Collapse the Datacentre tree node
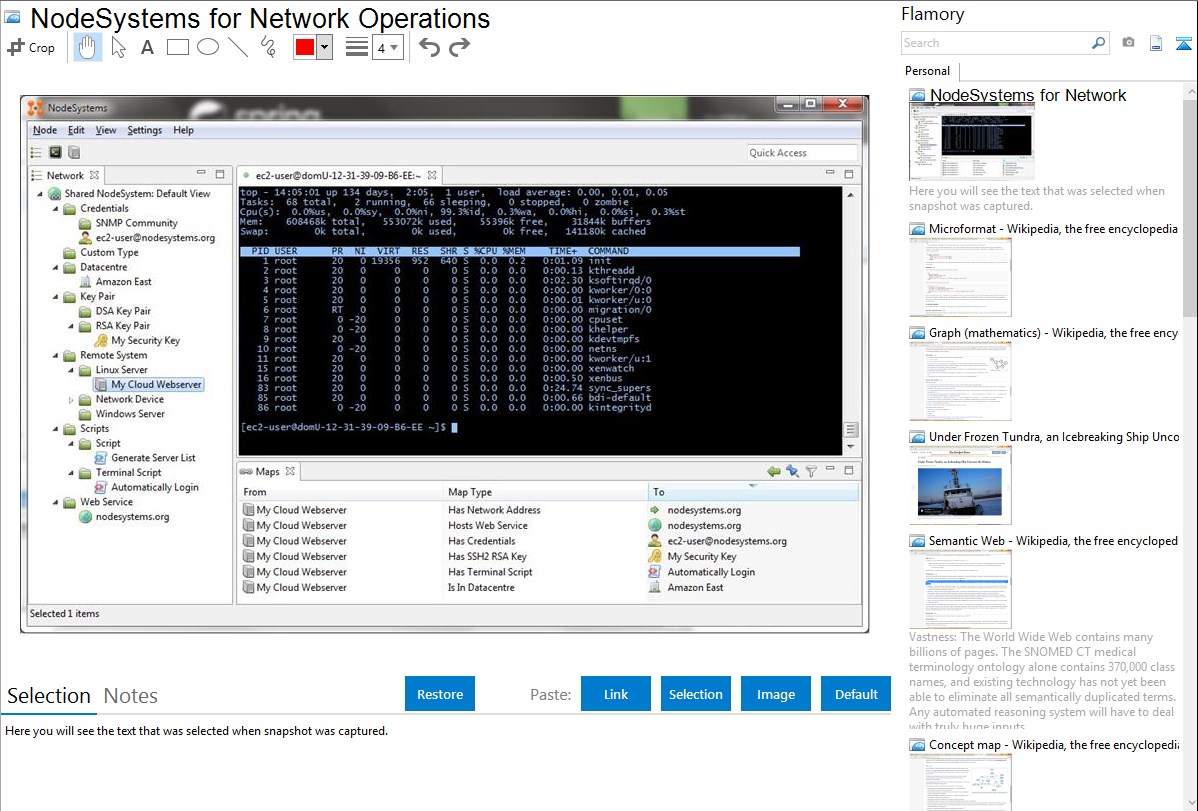This screenshot has height=811, width=1198. point(56,268)
